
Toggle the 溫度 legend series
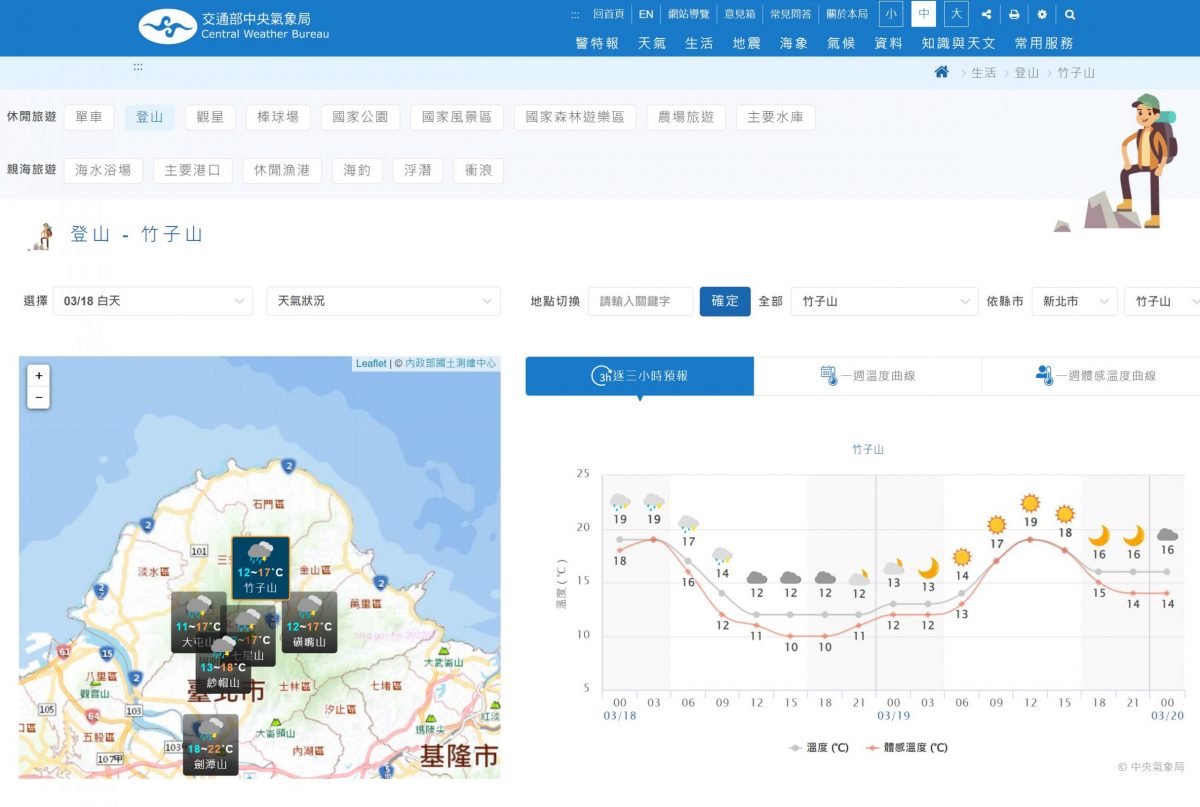click(x=818, y=747)
